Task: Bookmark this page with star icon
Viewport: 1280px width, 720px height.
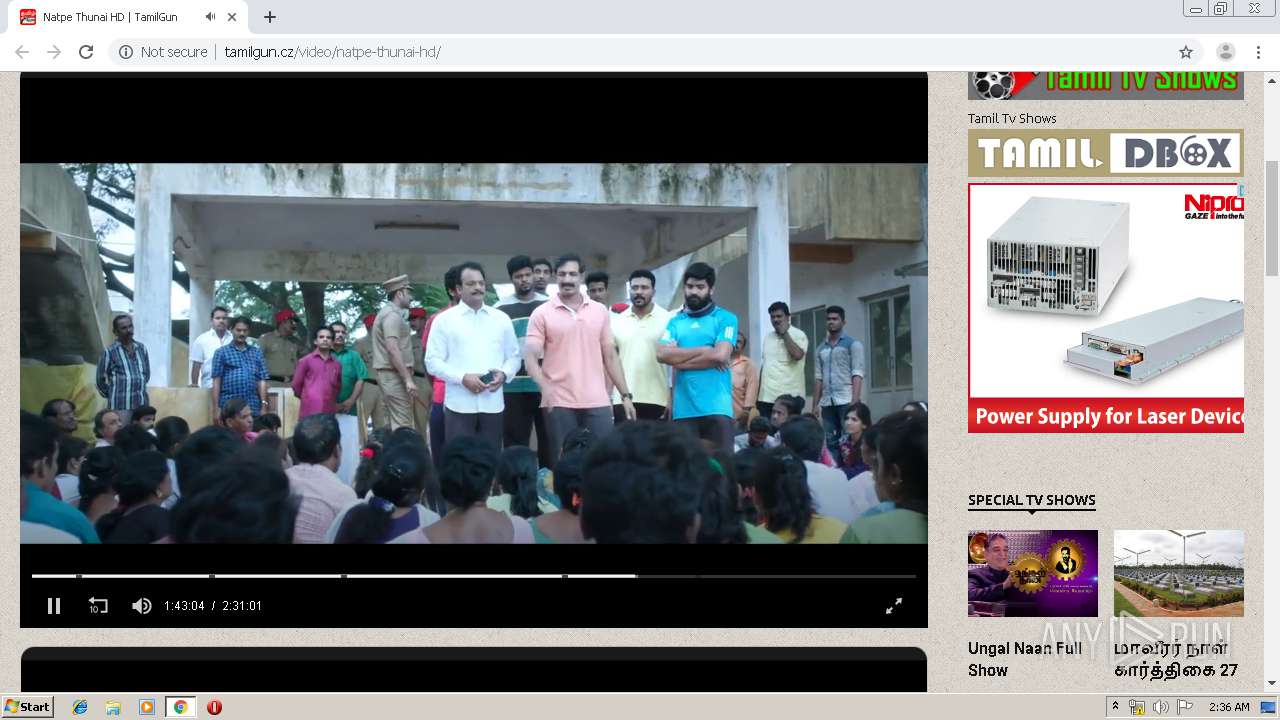Action: 1186,52
